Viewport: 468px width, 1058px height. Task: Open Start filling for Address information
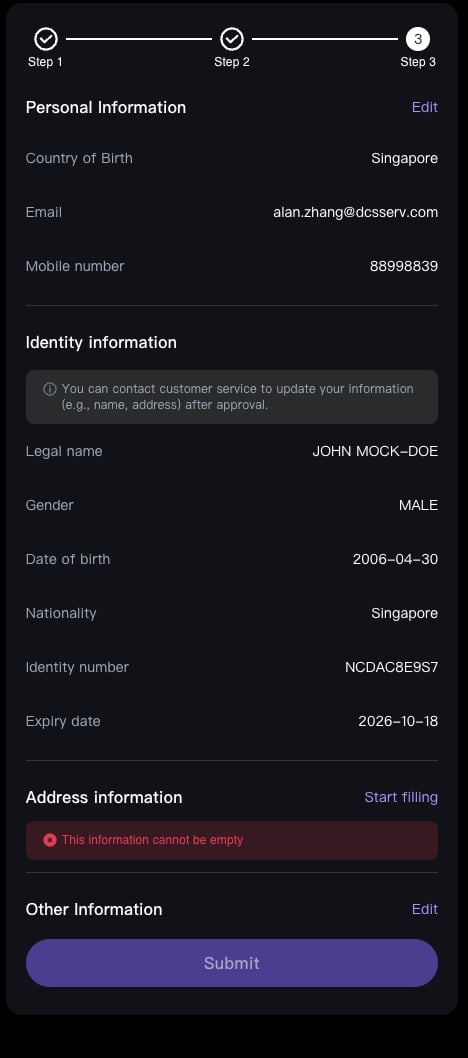[401, 798]
